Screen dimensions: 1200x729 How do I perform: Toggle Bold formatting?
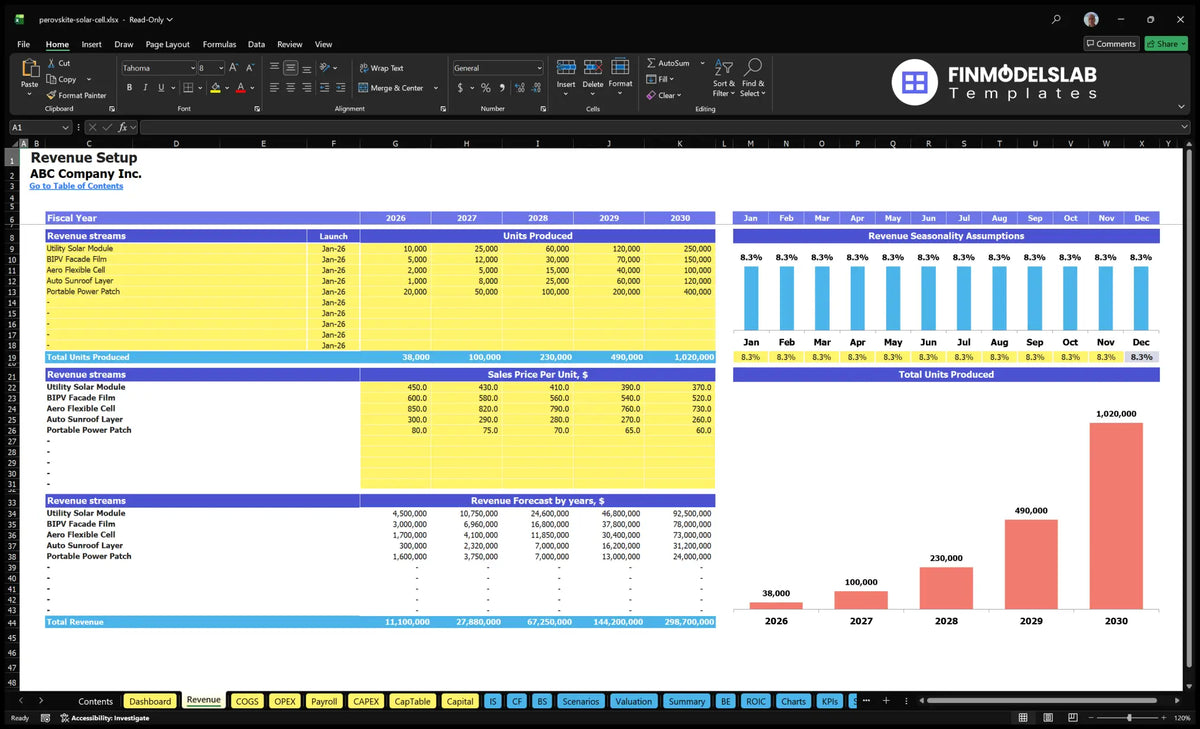129,88
